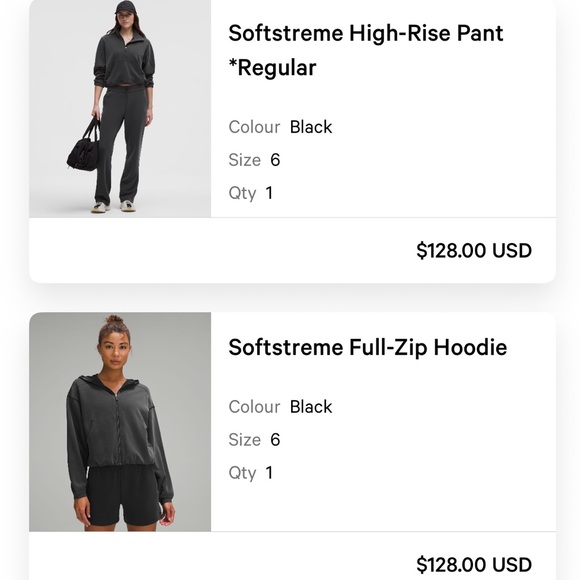Open the Softstreme High-Rise Pant product image
Viewport: 580px width, 580px height.
120,109
